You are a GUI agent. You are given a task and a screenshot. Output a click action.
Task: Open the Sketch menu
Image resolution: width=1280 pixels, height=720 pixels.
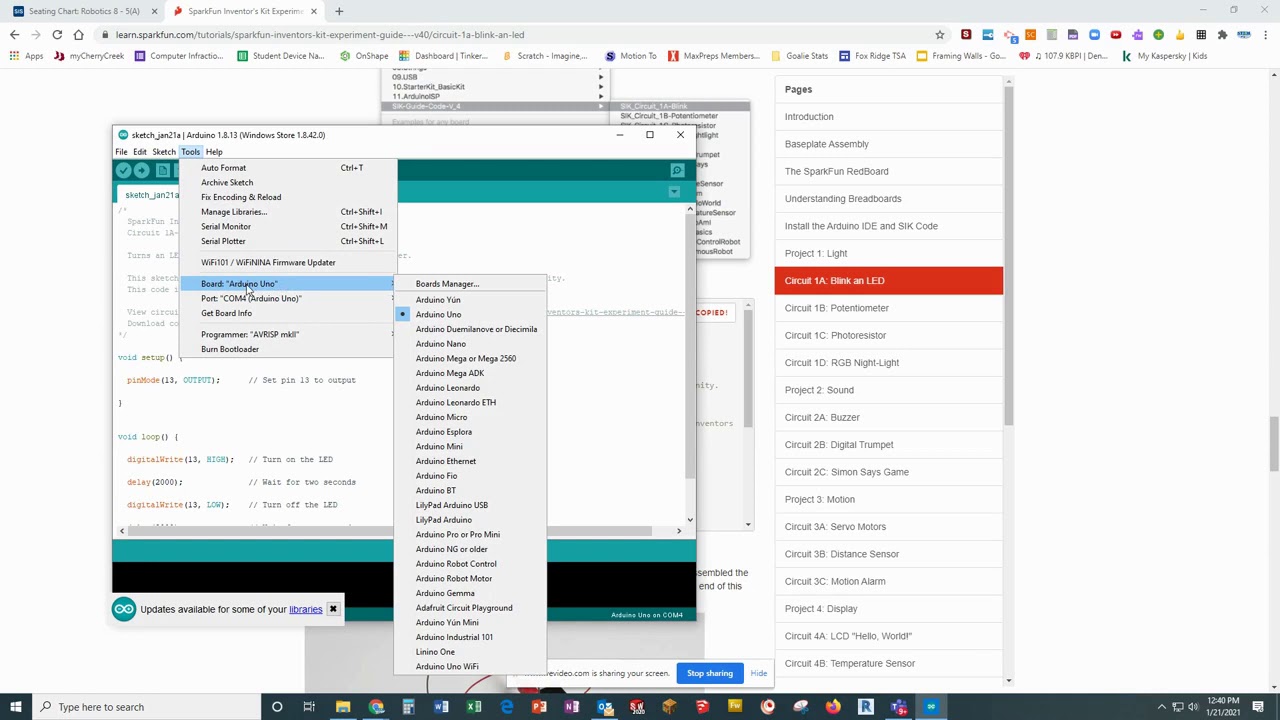pos(164,152)
